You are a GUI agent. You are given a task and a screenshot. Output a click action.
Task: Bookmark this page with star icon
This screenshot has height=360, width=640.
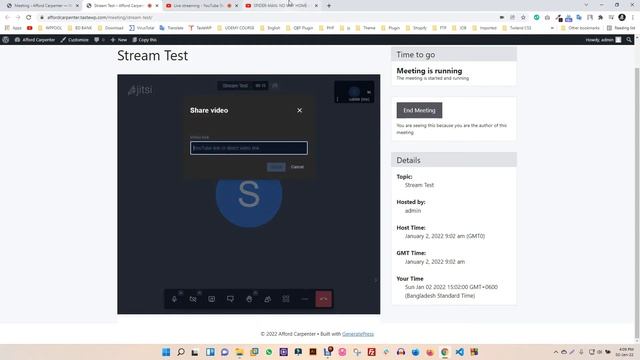tap(523, 18)
